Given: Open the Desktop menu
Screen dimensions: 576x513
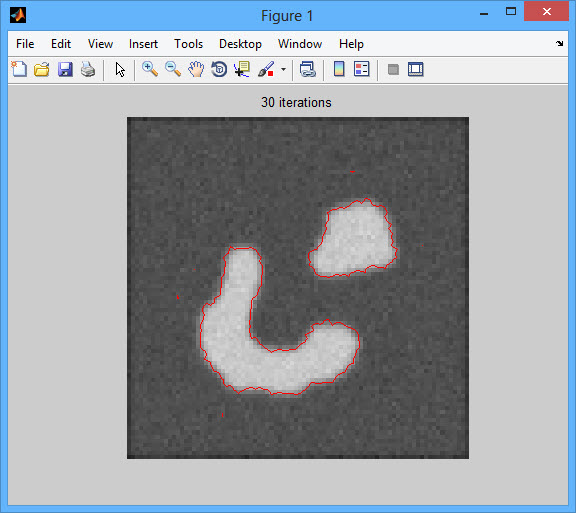Looking at the screenshot, I should click(240, 44).
